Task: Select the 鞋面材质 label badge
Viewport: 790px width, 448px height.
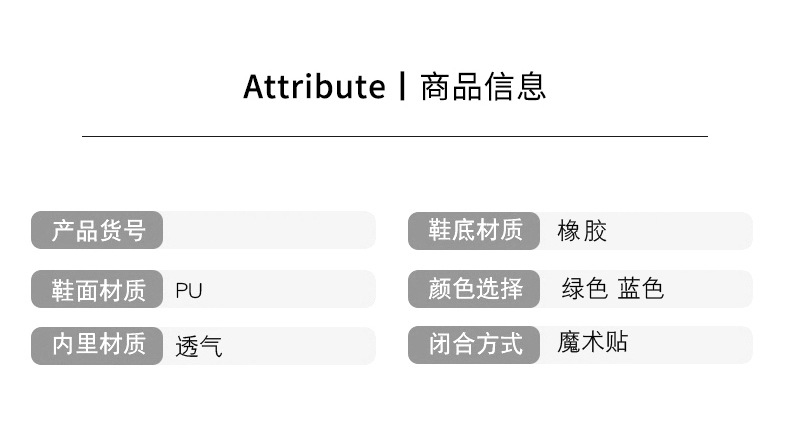Action: pos(97,290)
